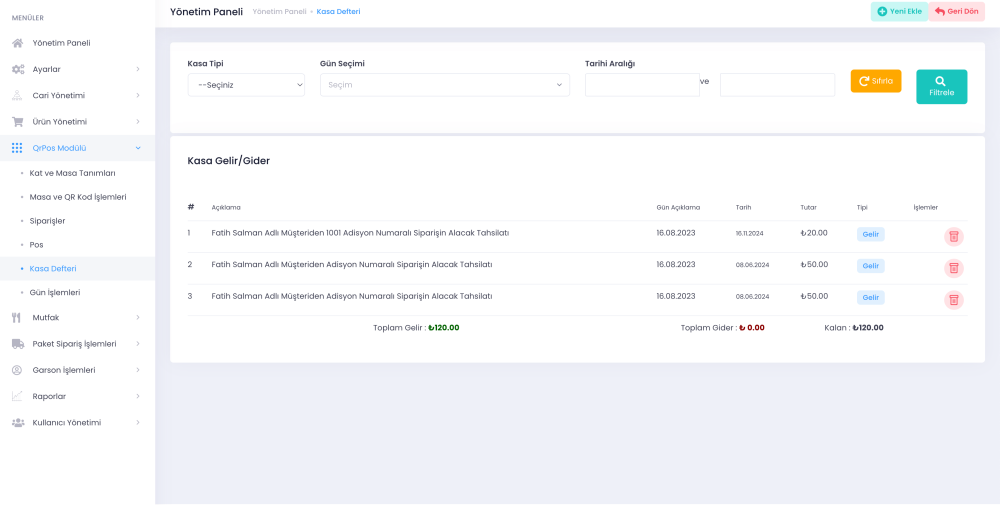Viewport: 1000px width, 505px height.
Task: Open the Gün Seçimi selection dropdown
Action: pyautogui.click(x=445, y=85)
